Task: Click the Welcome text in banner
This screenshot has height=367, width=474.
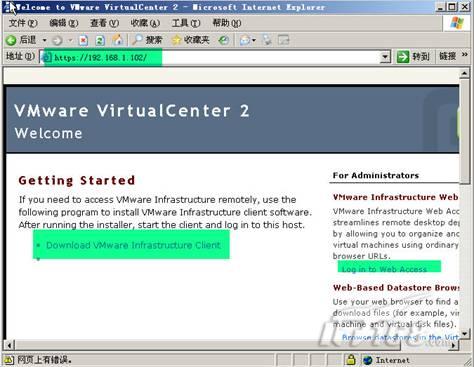Action: point(49,133)
